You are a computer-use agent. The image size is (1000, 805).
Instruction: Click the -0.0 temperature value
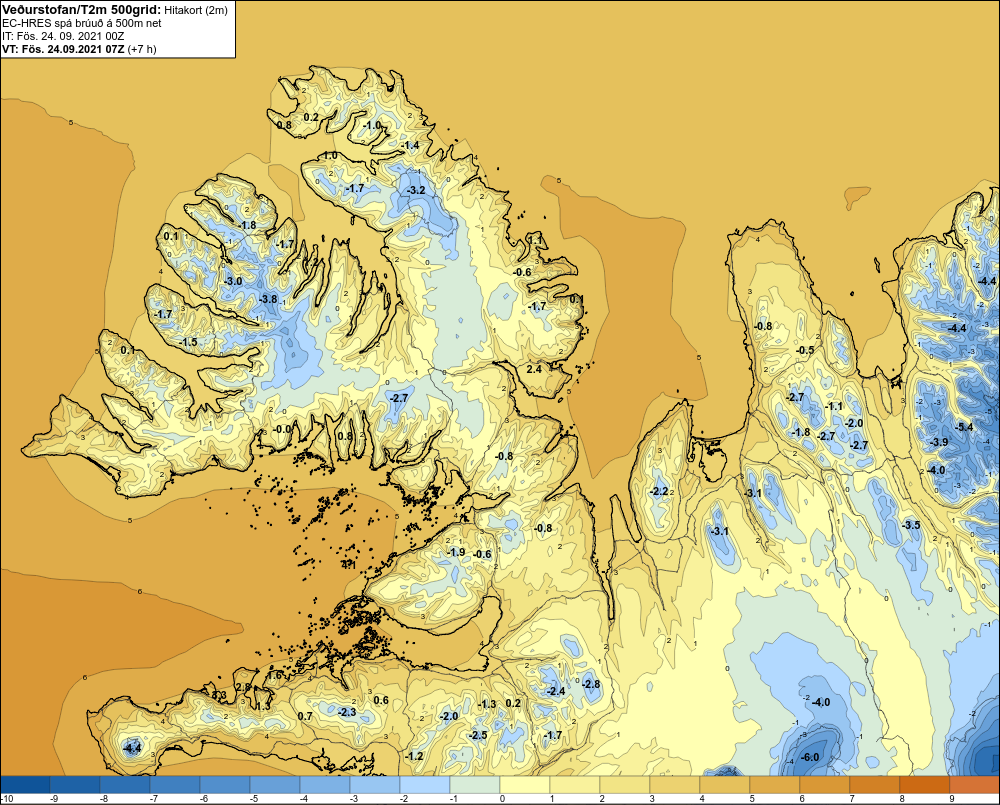(x=283, y=429)
